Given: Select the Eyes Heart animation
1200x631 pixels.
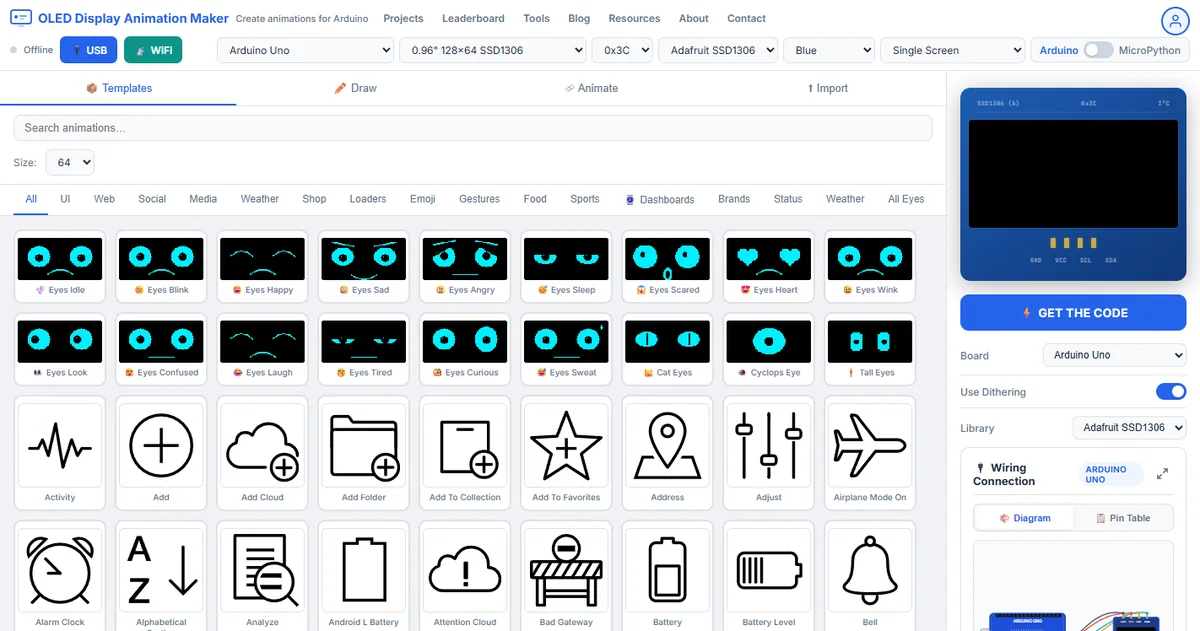Looking at the screenshot, I should pyautogui.click(x=769, y=266).
